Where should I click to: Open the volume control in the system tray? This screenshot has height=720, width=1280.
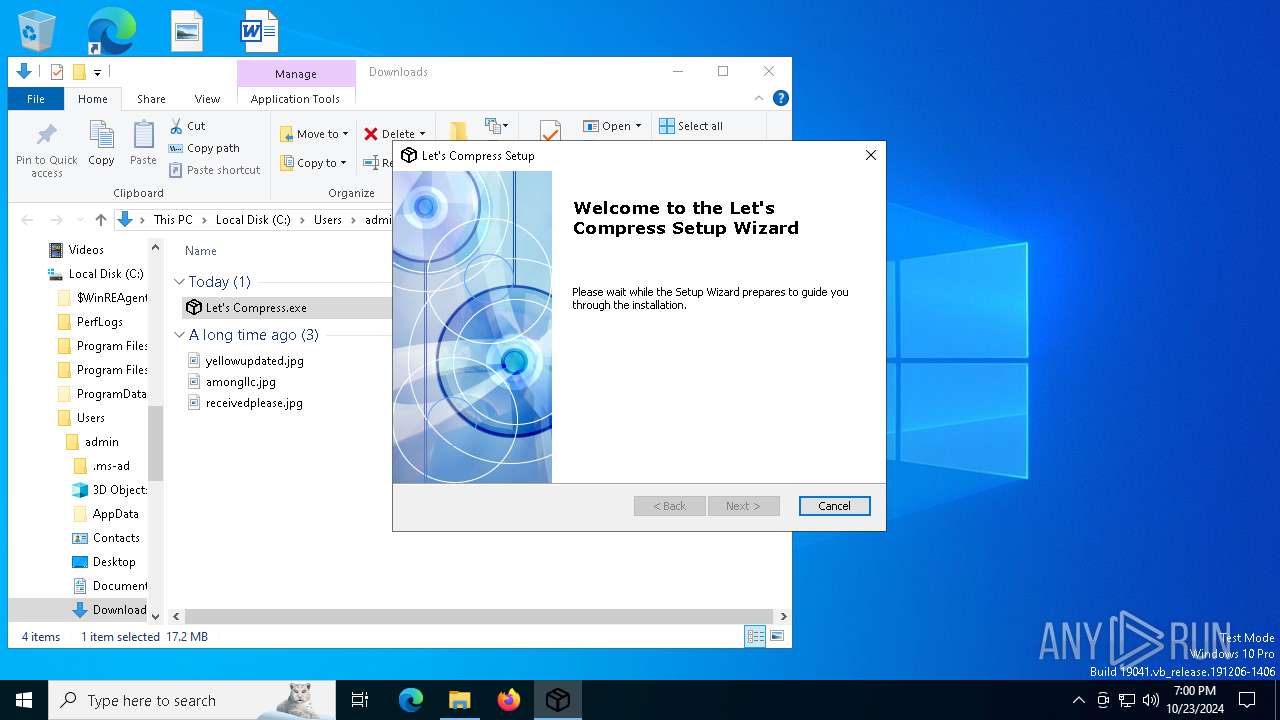(x=1151, y=700)
